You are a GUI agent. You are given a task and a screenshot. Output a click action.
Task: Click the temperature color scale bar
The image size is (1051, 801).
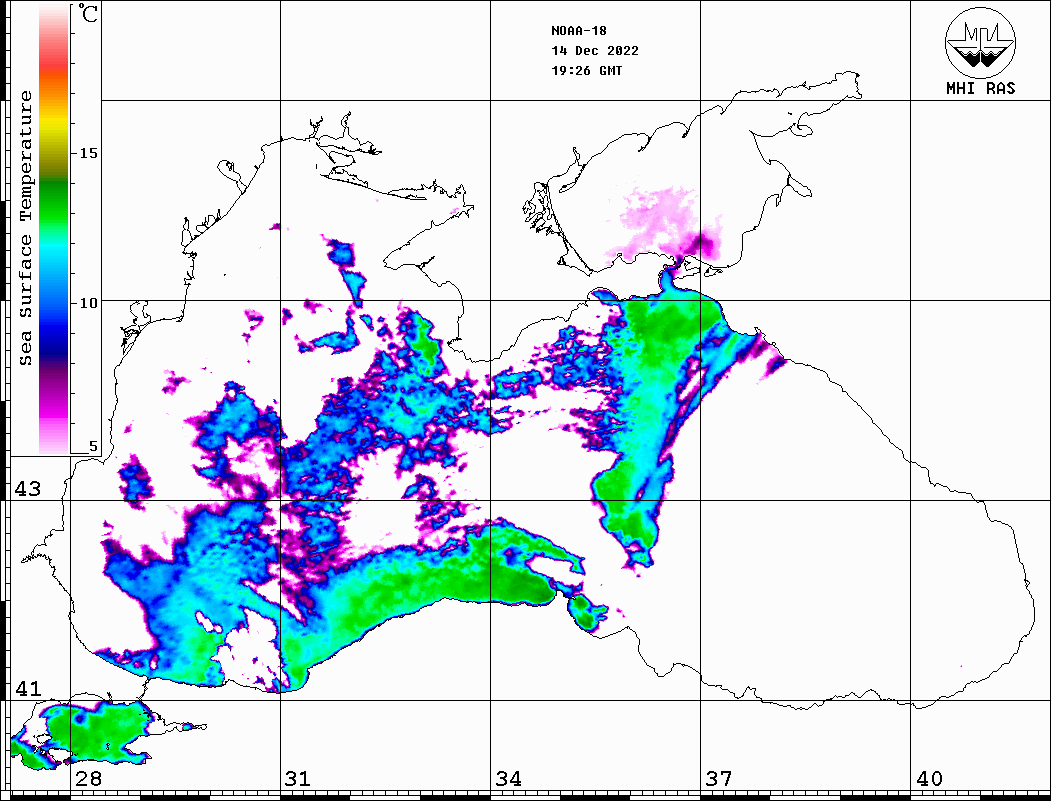(x=54, y=229)
